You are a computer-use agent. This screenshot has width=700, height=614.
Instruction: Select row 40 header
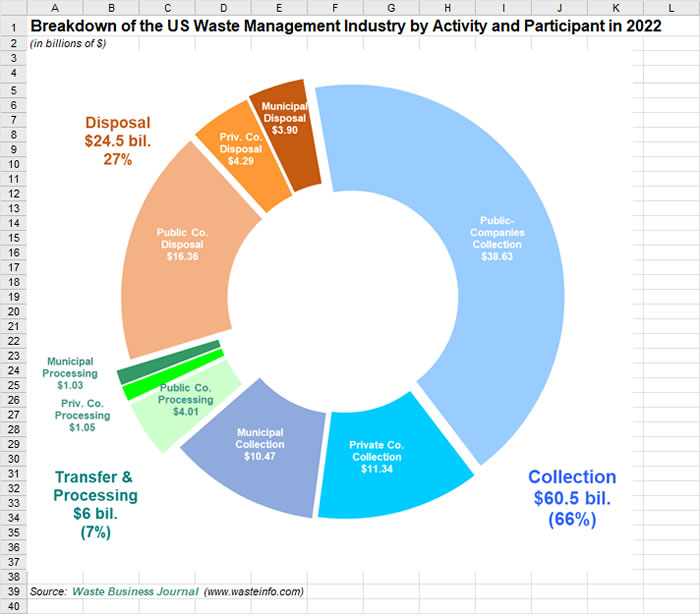coord(13,606)
